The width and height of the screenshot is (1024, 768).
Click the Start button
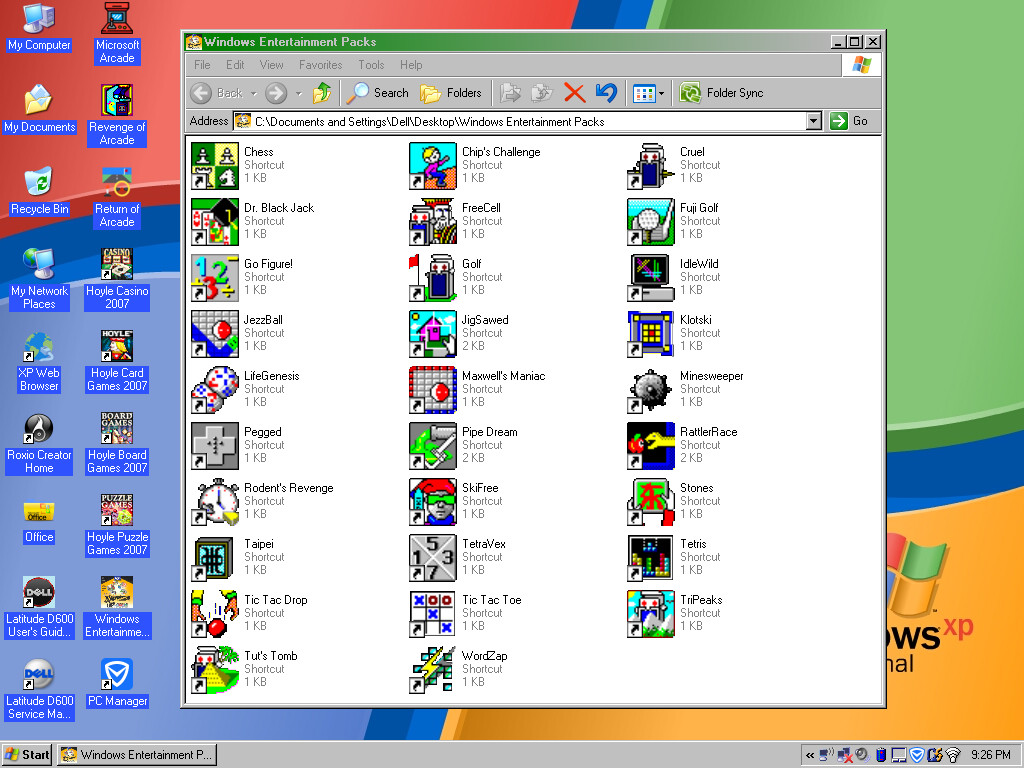27,755
